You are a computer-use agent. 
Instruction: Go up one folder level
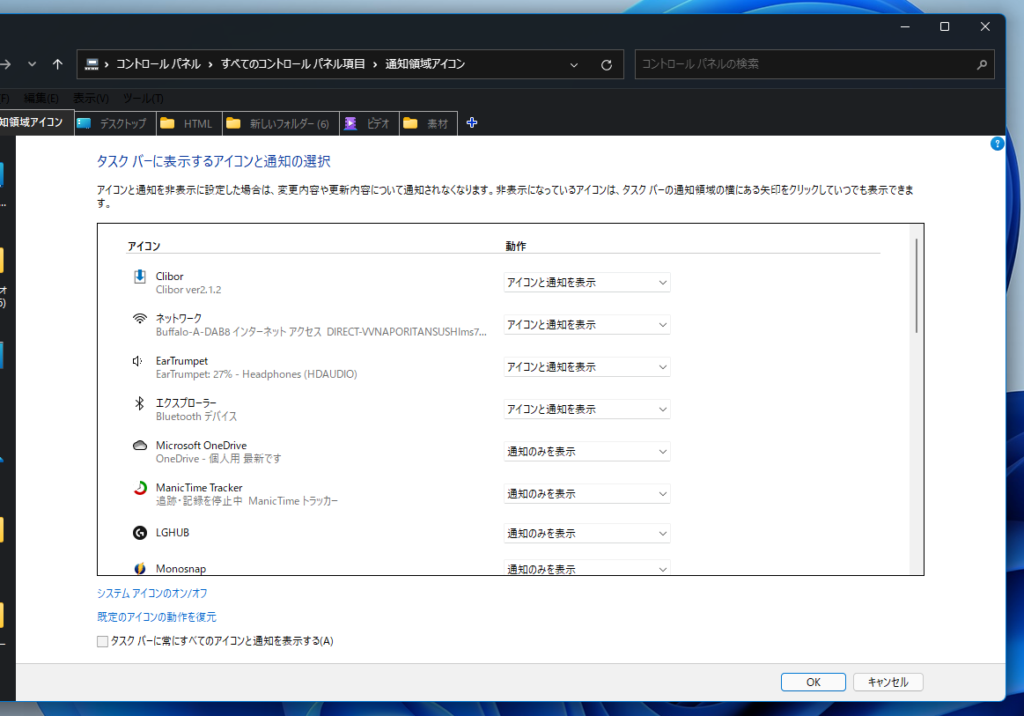tap(57, 64)
